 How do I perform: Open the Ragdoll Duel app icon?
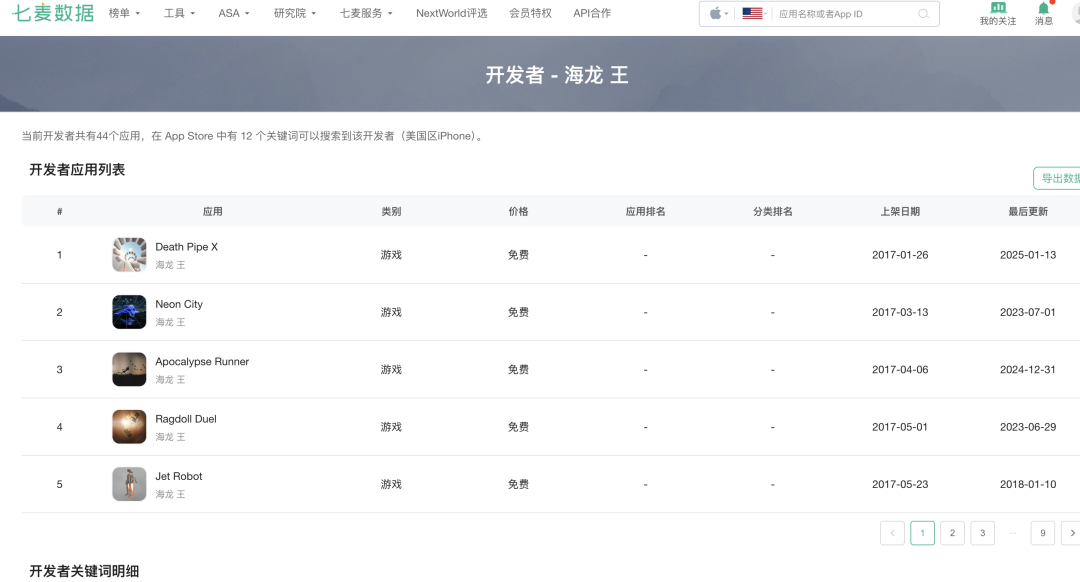[x=129, y=427]
